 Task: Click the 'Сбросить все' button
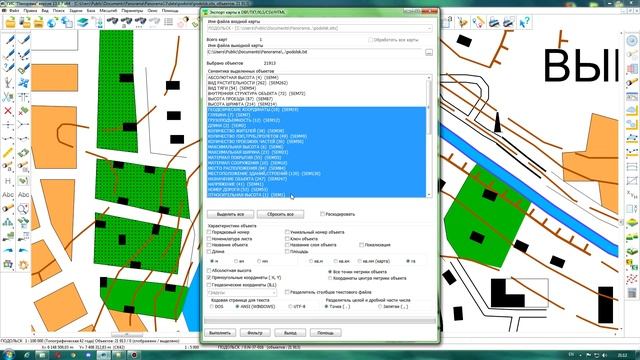(x=280, y=214)
